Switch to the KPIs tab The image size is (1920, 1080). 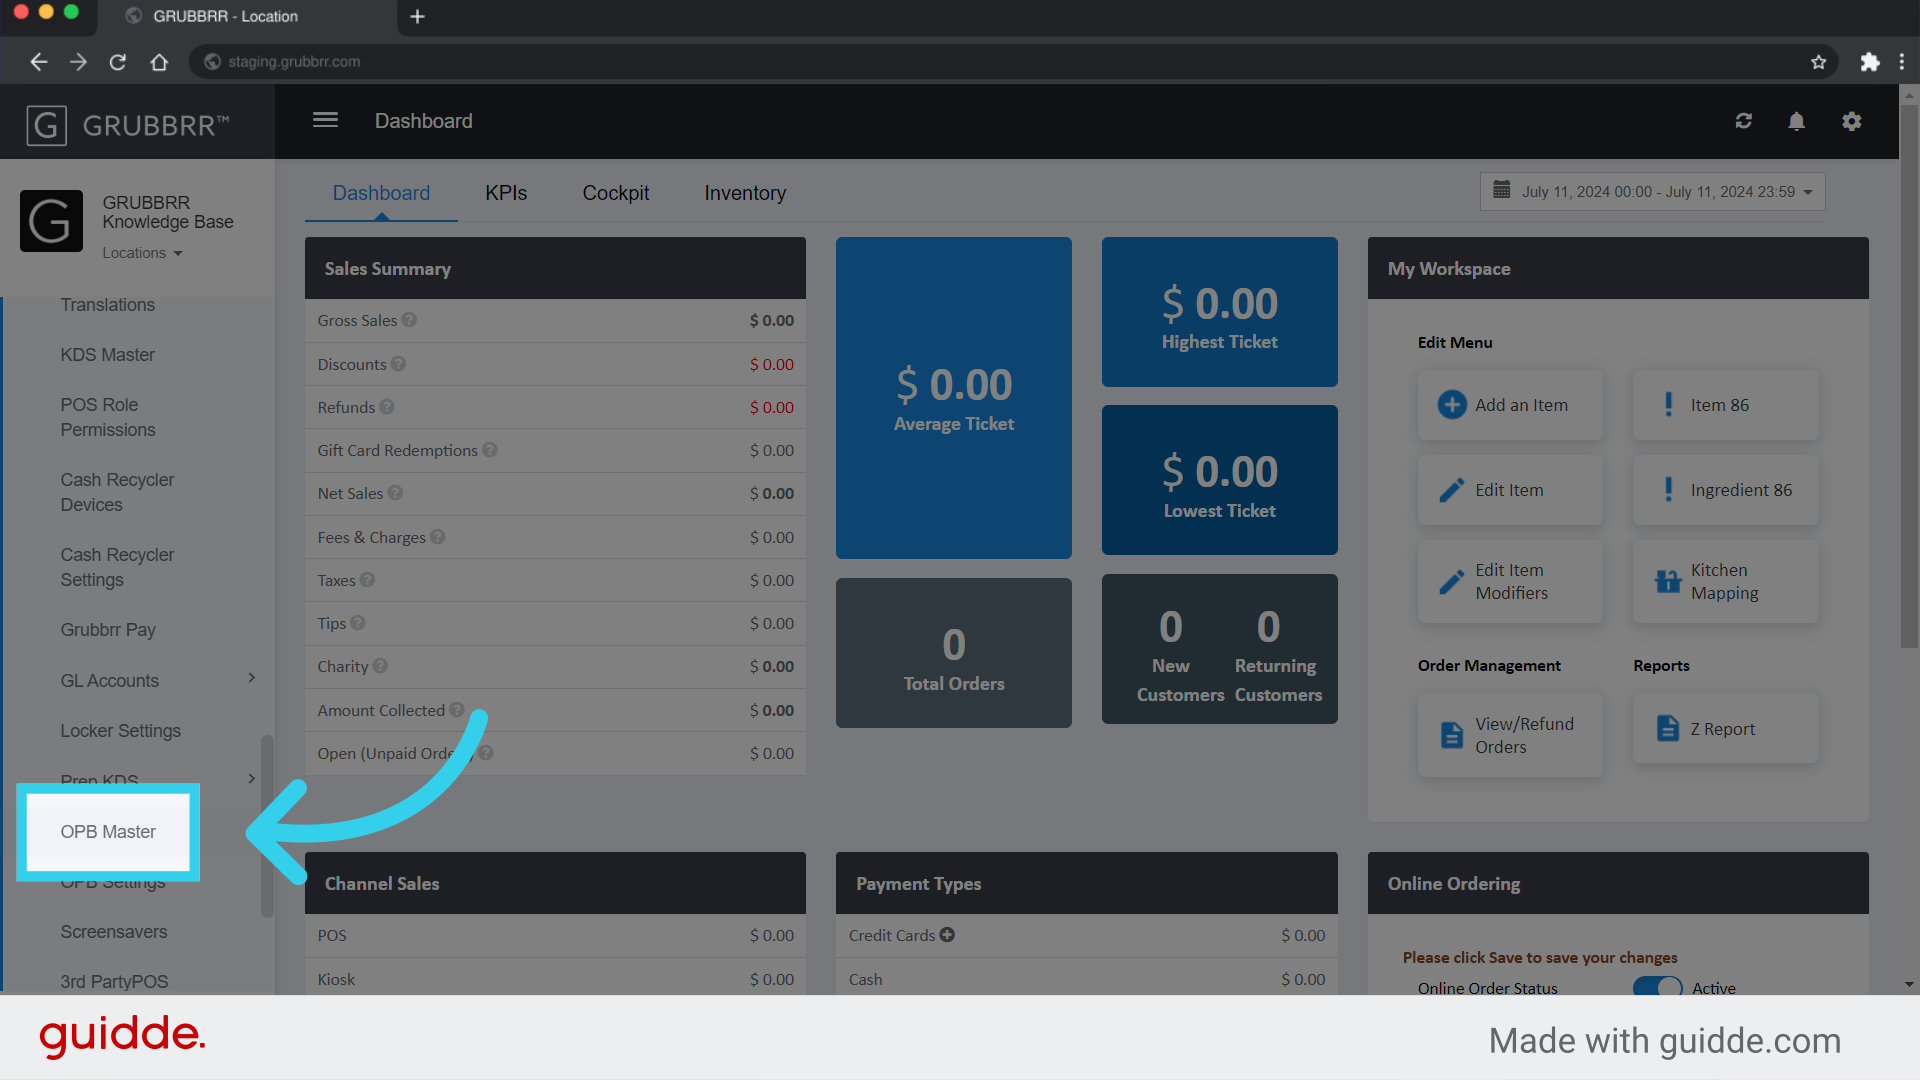click(x=506, y=193)
